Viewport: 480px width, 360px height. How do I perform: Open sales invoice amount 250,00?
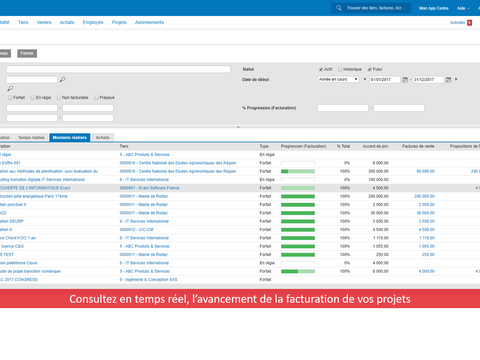tap(428, 255)
